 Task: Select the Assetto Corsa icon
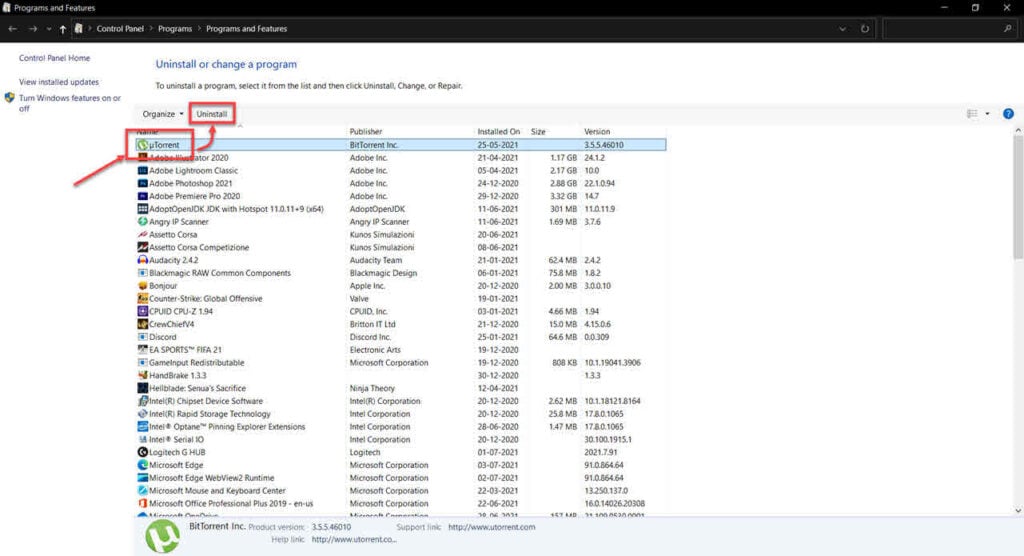click(x=142, y=235)
